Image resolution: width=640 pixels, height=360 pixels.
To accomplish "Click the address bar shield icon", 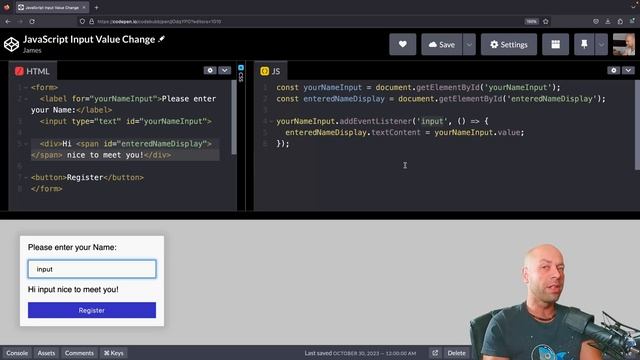I will click(82, 21).
